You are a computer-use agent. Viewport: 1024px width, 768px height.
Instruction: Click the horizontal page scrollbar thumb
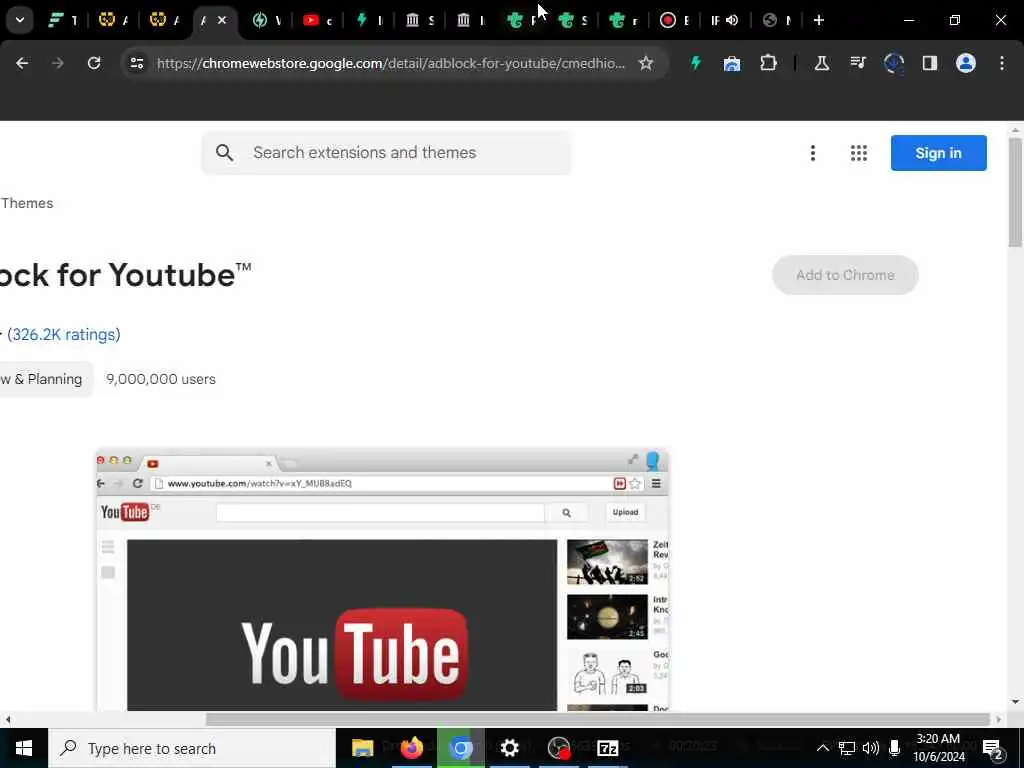(x=598, y=719)
